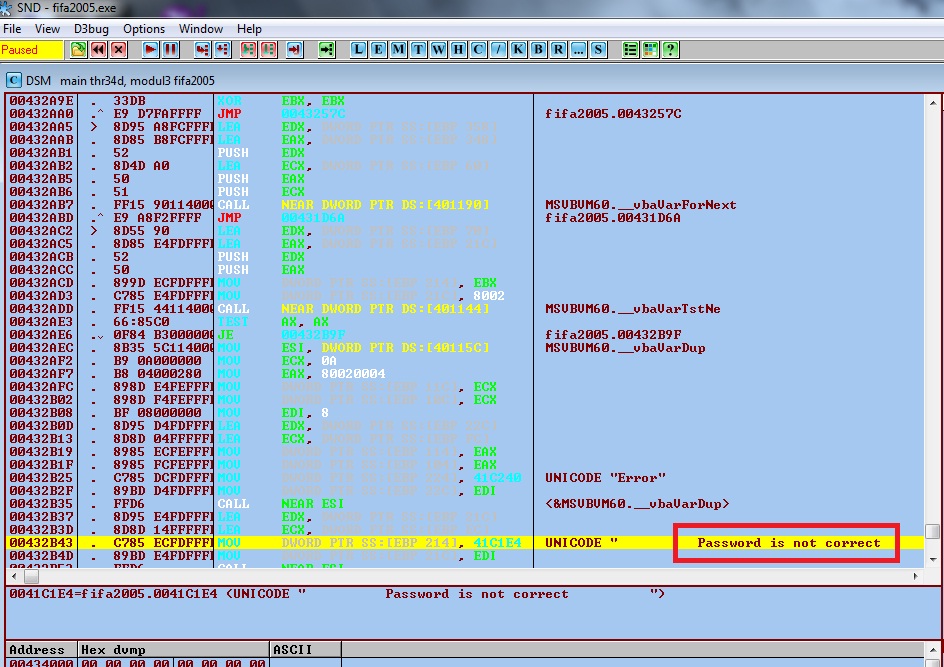Restart the debugged program with rewind icon
The width and height of the screenshot is (944, 667).
pyautogui.click(x=99, y=49)
